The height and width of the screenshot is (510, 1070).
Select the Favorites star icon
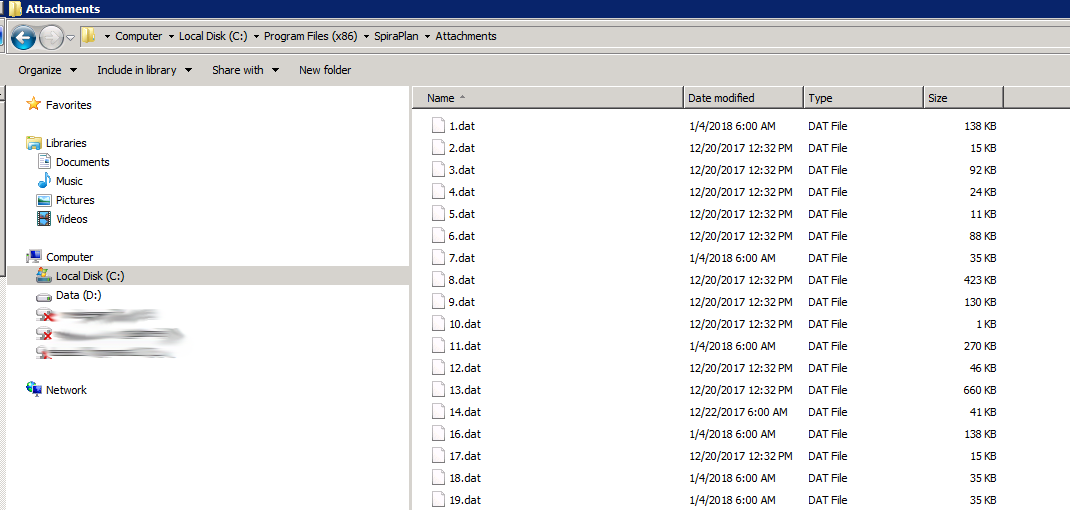pos(34,105)
